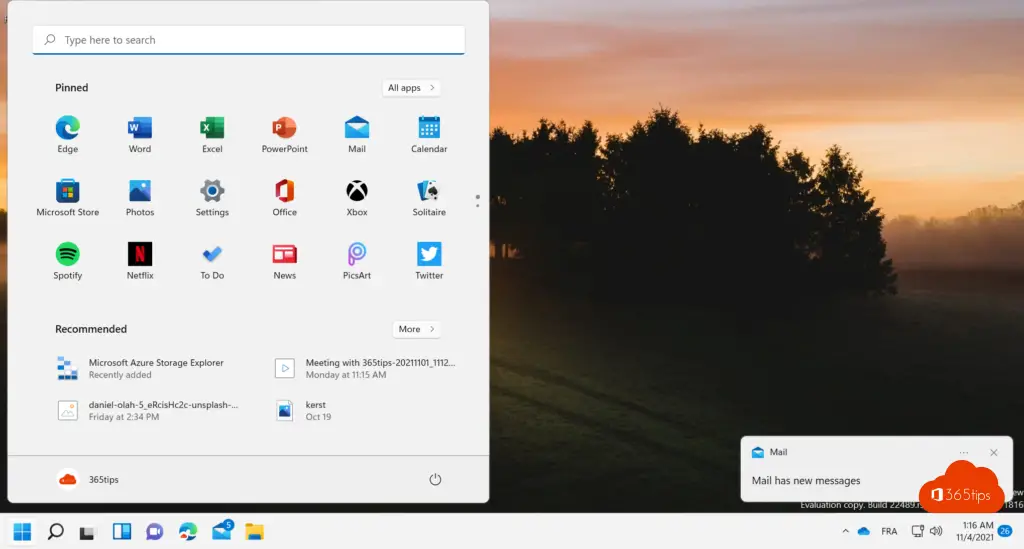Image resolution: width=1024 pixels, height=549 pixels.
Task: Open daniel-olah unsplash image file
Action: pos(149,410)
